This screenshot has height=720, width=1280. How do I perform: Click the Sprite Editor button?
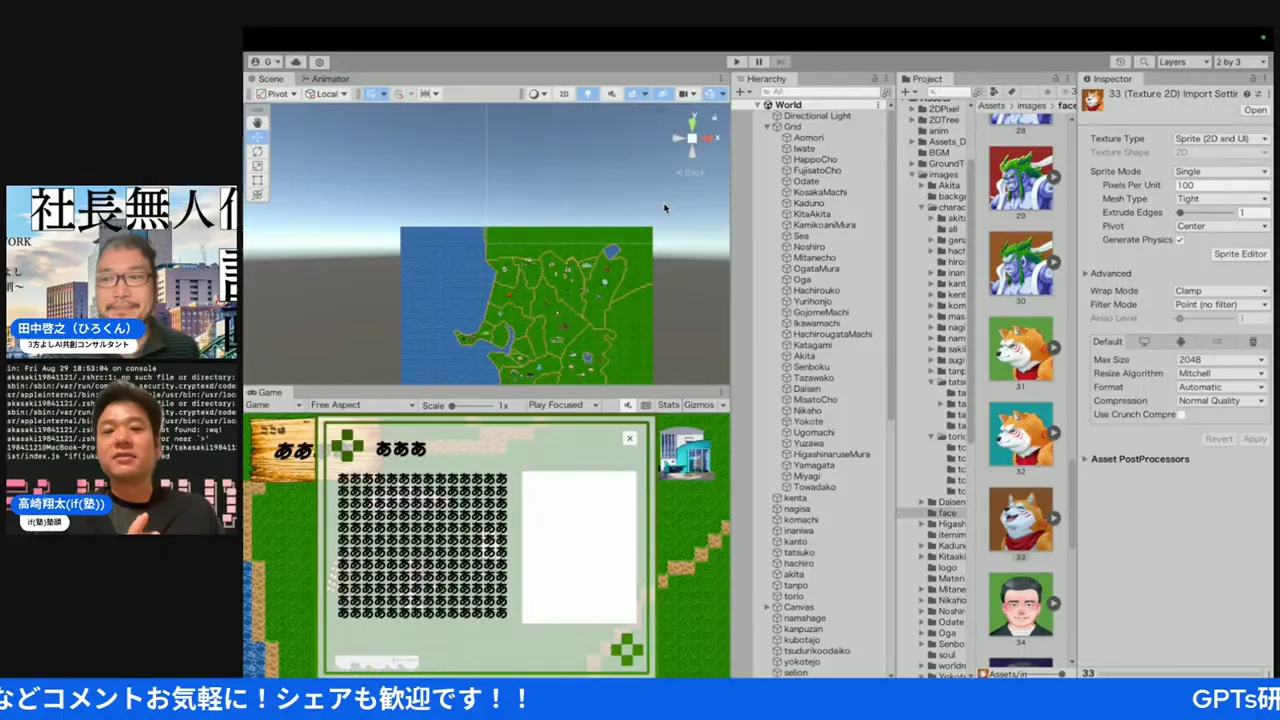[x=1239, y=254]
